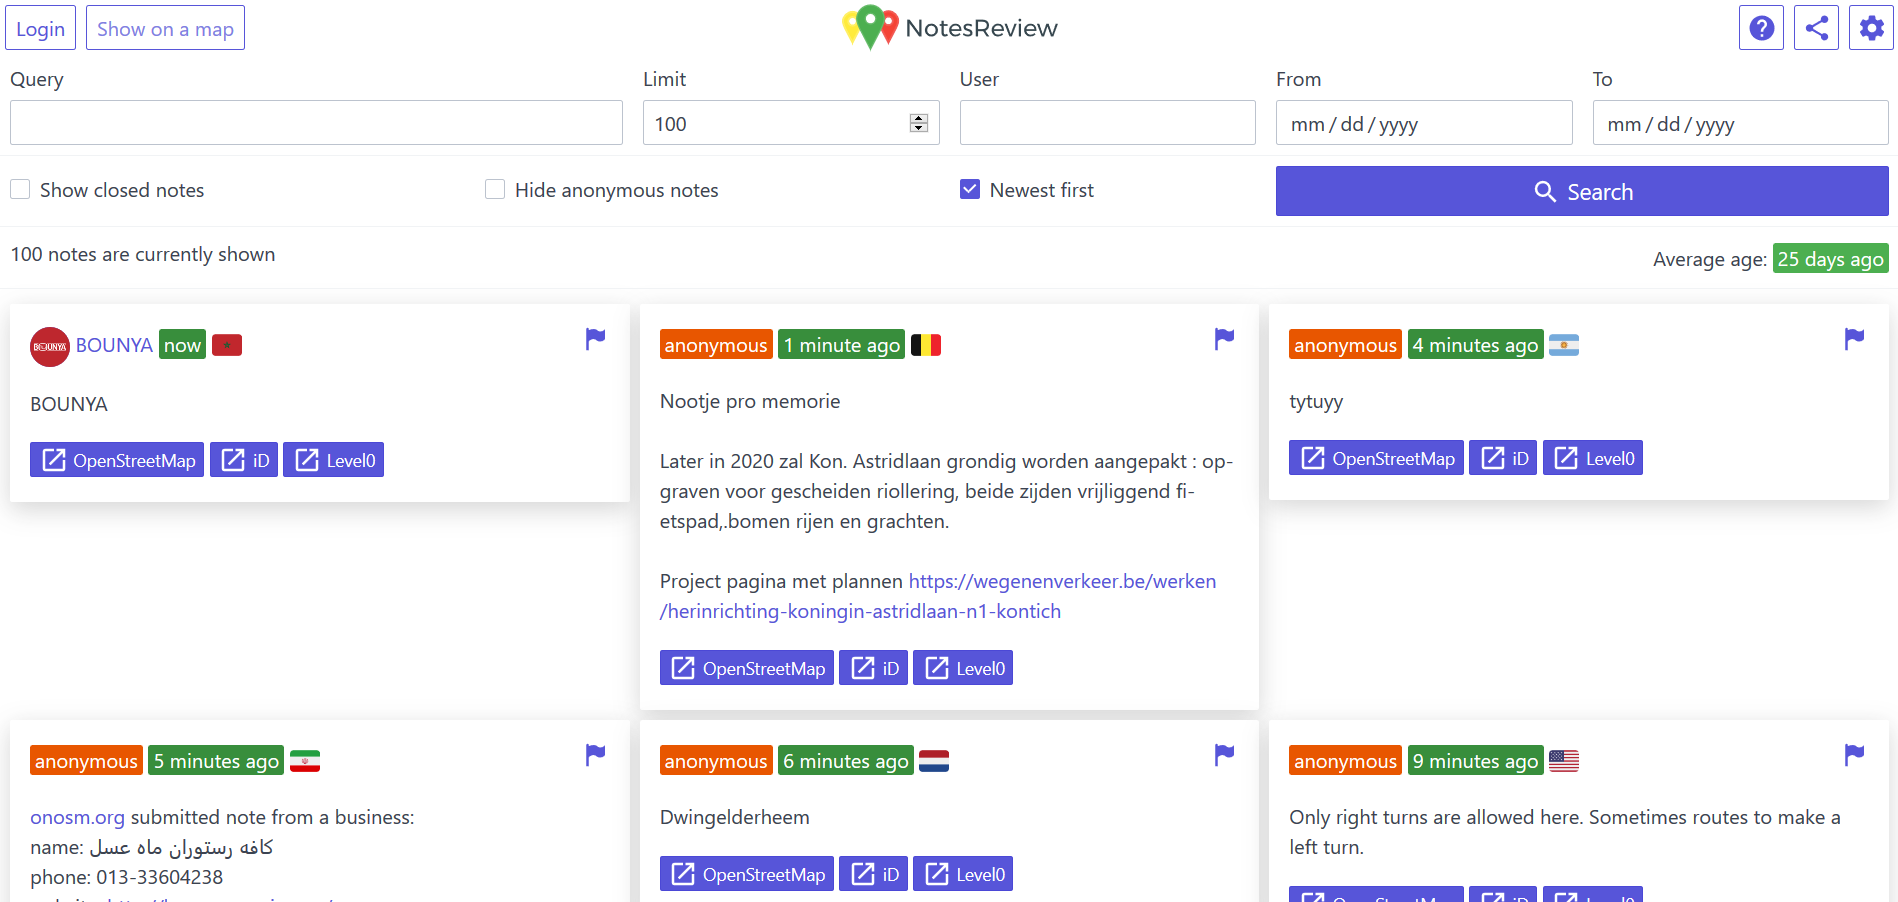1898x902 pixels.
Task: Click the 4 minutes ago badge
Action: (x=1476, y=345)
